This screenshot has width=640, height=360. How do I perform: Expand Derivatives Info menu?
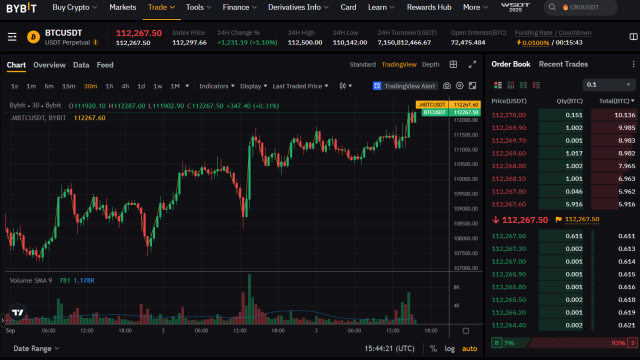click(x=298, y=7)
